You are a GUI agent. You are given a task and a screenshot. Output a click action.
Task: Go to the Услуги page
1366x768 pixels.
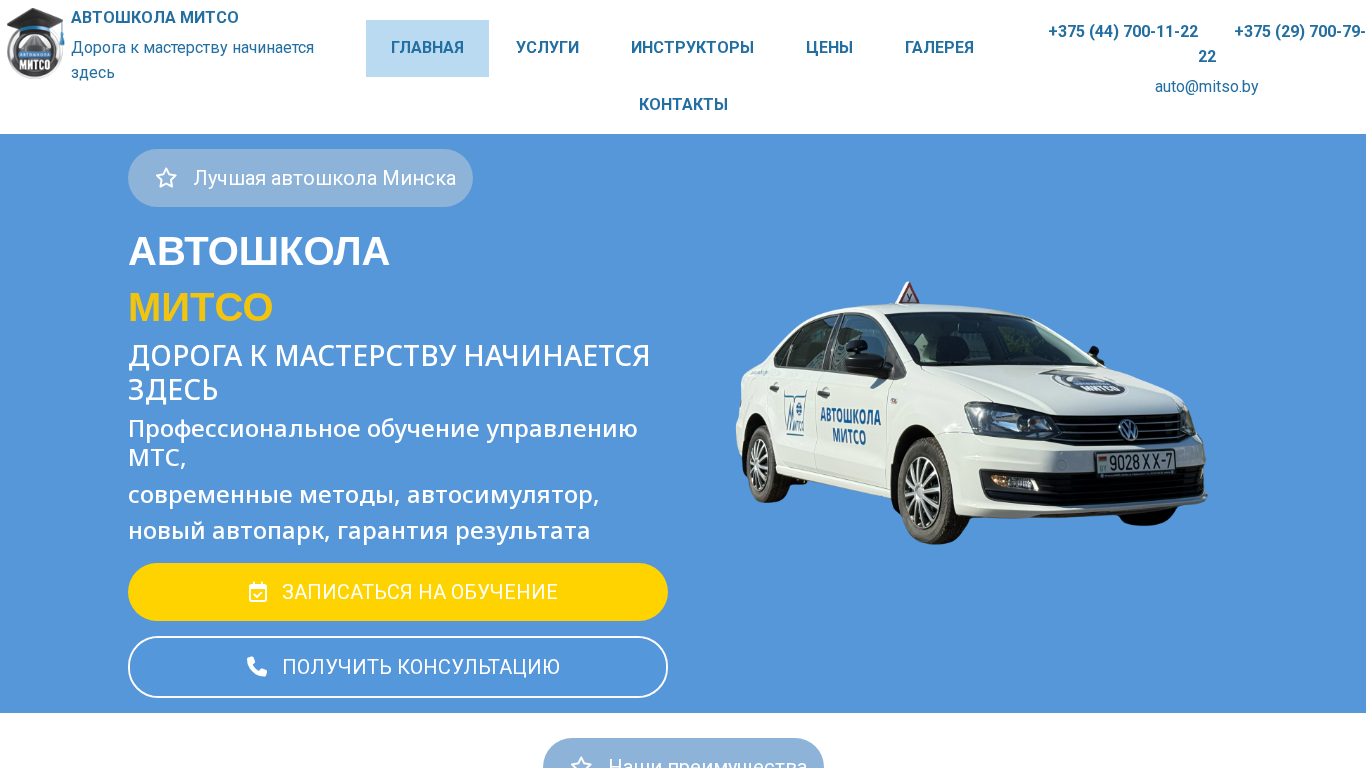[x=547, y=48]
